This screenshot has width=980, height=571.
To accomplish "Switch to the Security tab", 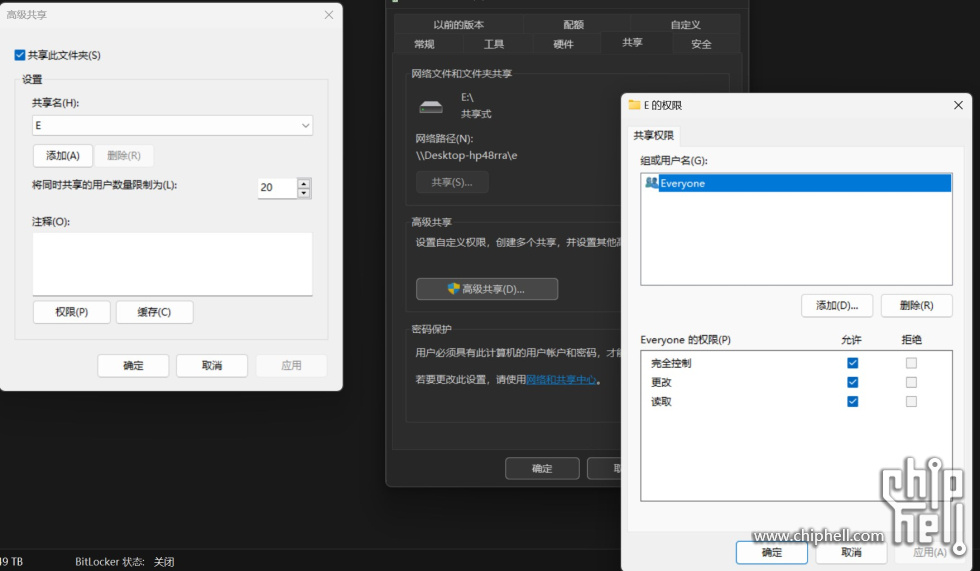I will (701, 44).
